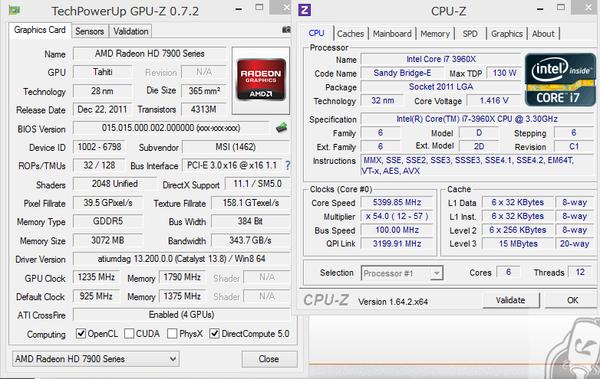Open the About tab in CPU-Z

pos(543,34)
